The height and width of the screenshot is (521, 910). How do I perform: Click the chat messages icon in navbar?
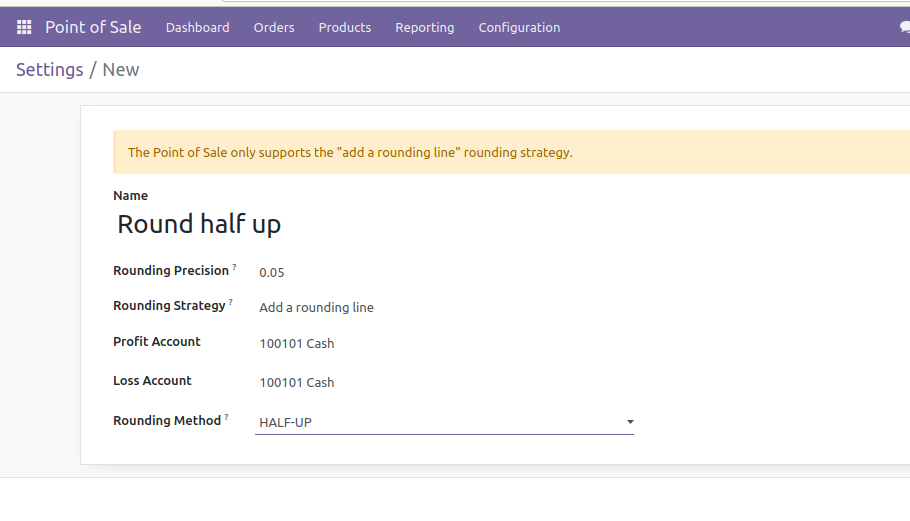point(904,28)
